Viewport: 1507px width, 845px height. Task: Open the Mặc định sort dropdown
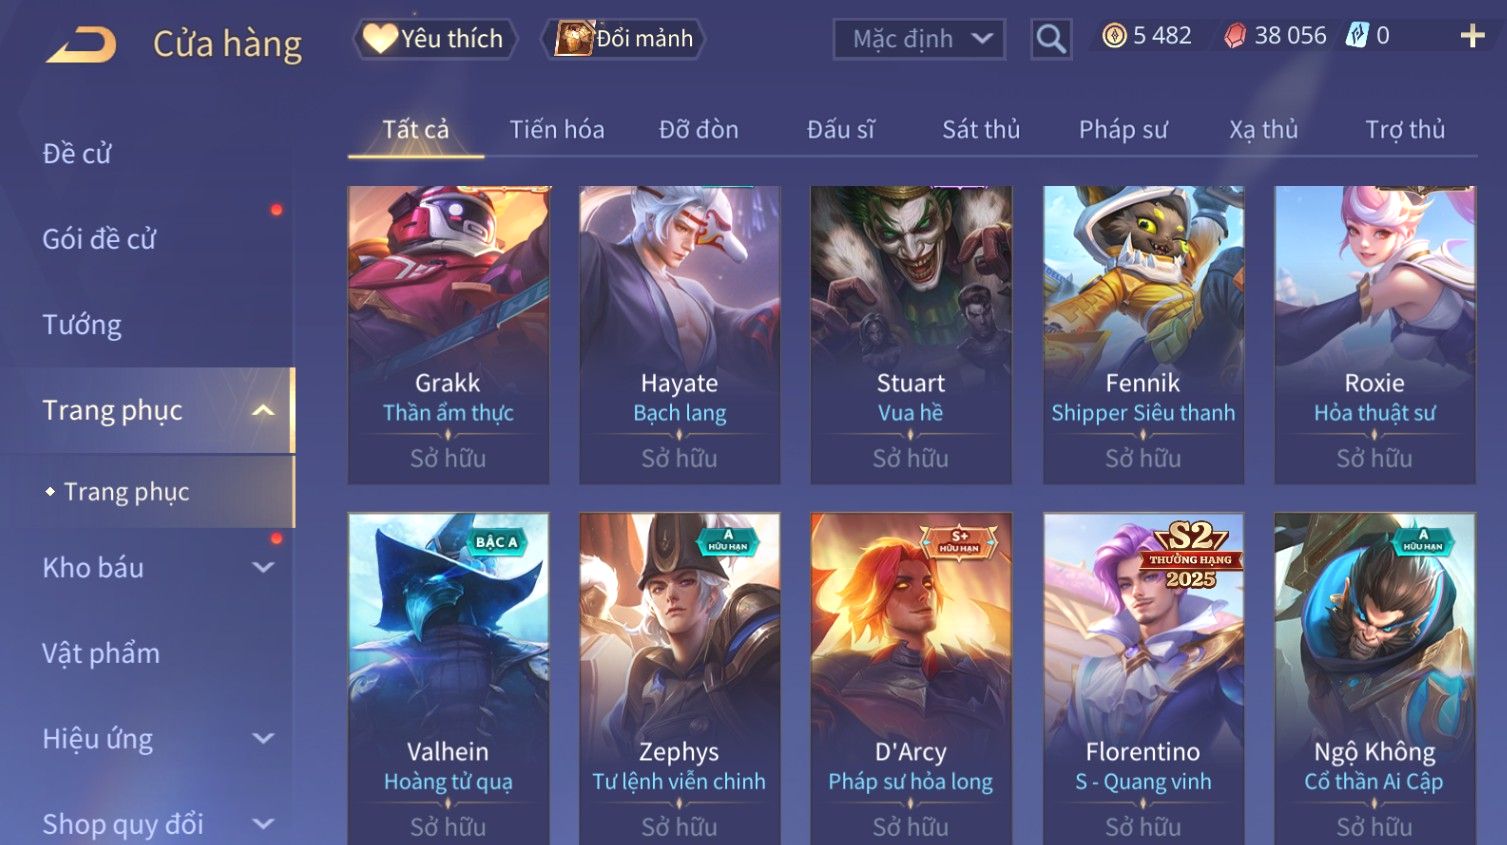pos(919,39)
